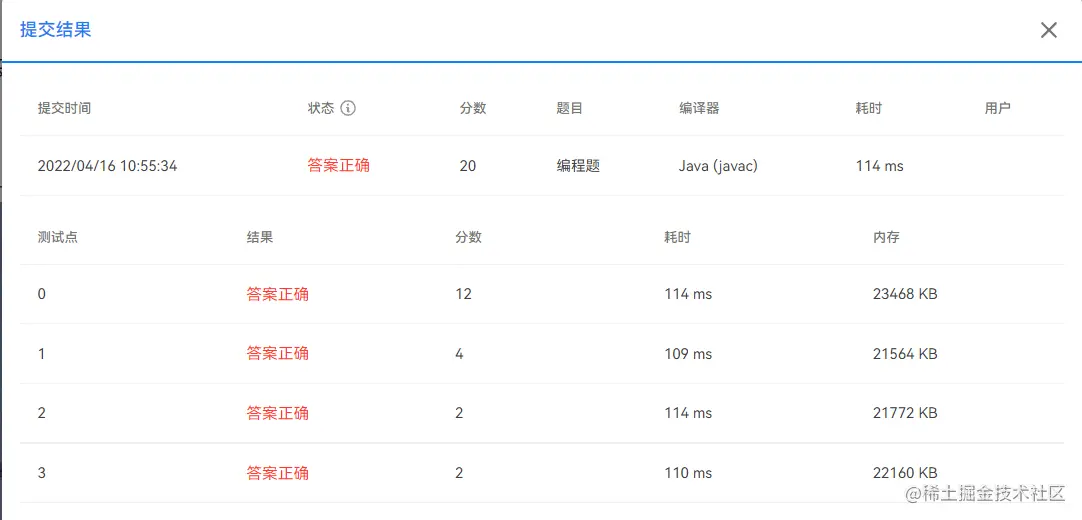Screen dimensions: 1082x520
Task: Click the 编译器 column header
Action: pos(699,108)
